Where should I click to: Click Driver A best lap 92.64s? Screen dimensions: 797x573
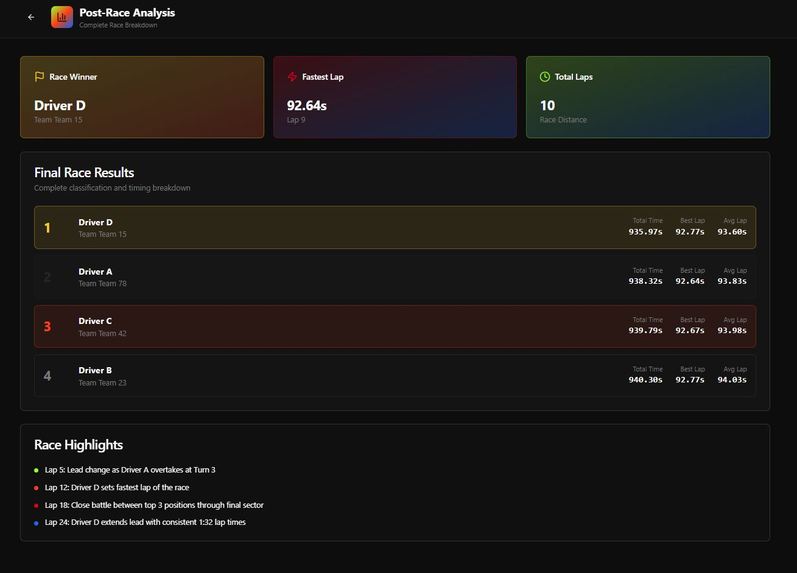tap(690, 281)
